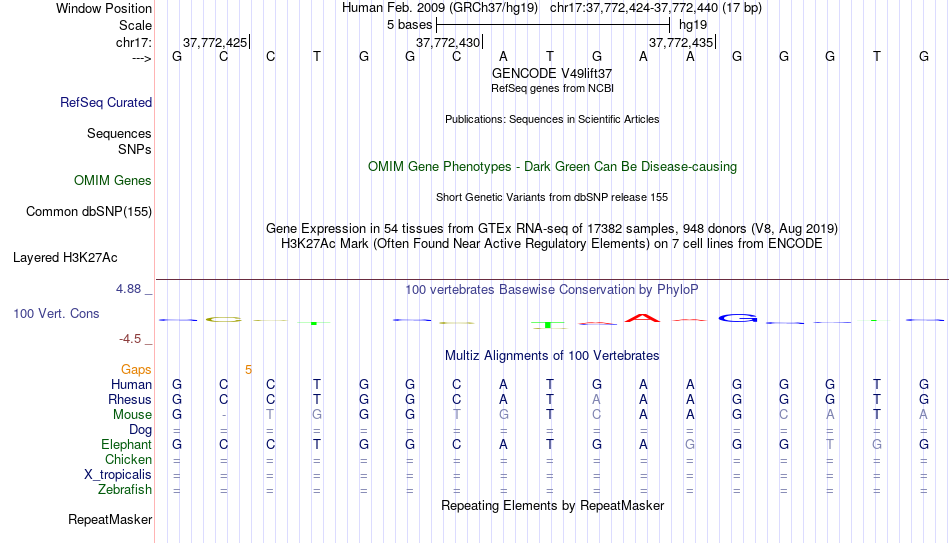The width and height of the screenshot is (950, 543).
Task: Select the Sequences track label
Action: point(119,133)
